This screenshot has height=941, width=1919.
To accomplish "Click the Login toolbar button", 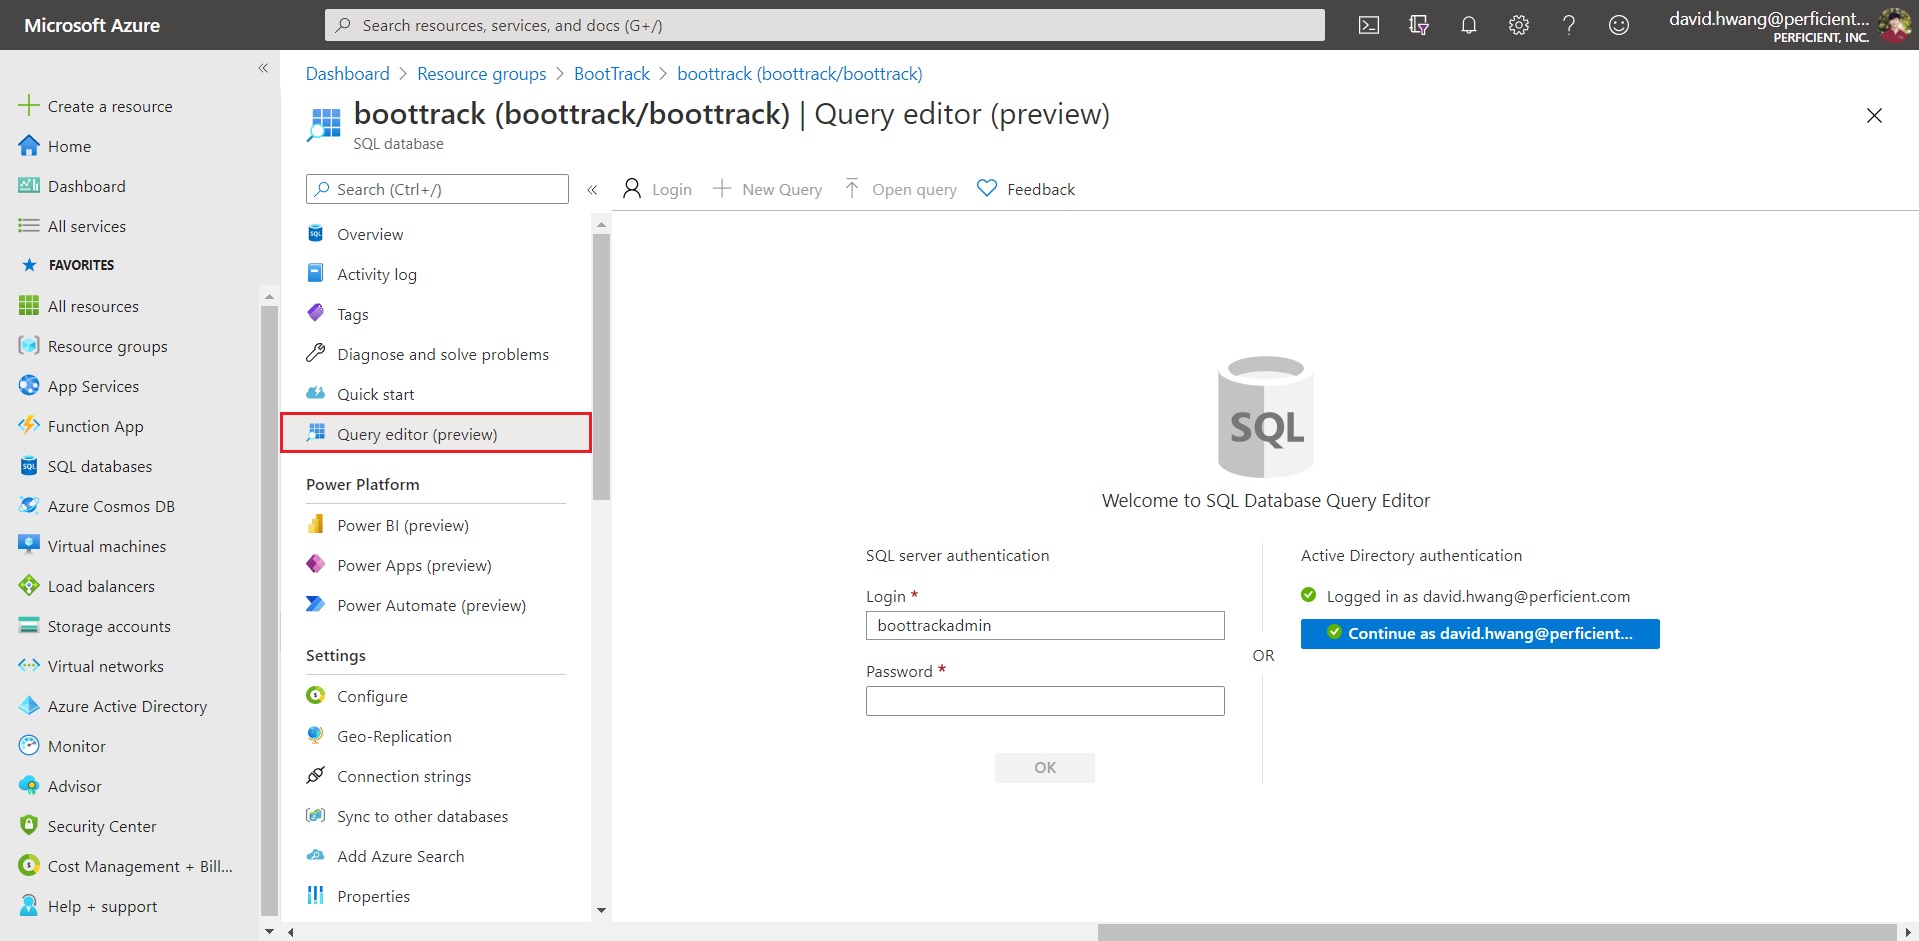I will (657, 189).
